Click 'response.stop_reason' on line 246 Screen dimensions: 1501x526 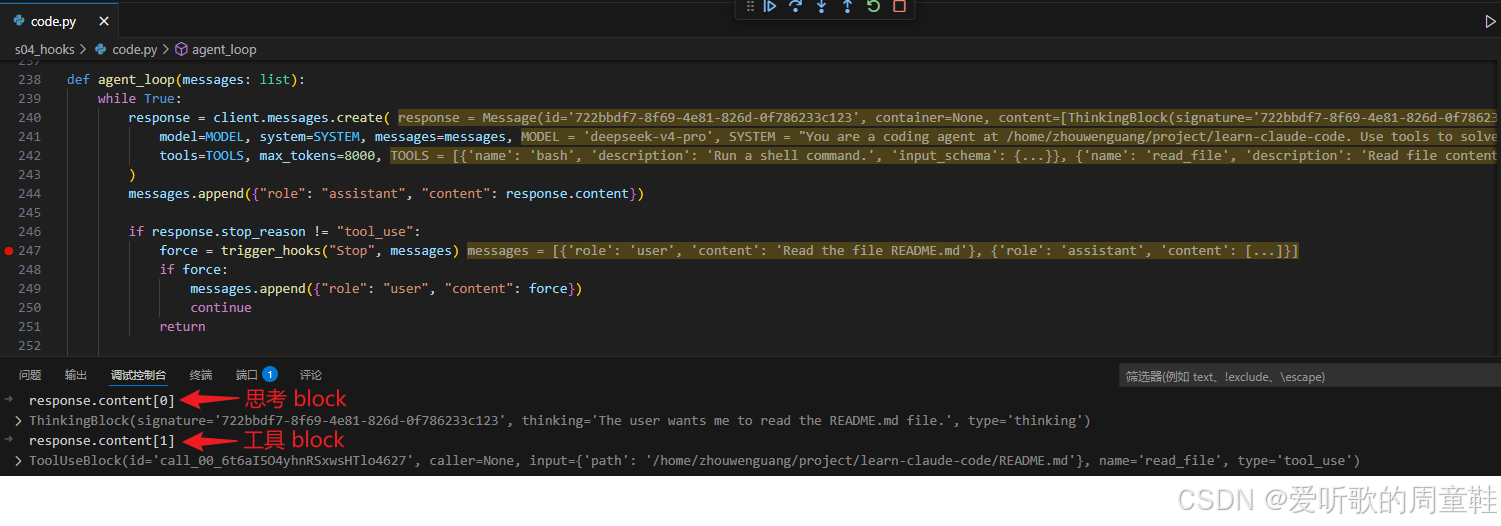pos(229,232)
